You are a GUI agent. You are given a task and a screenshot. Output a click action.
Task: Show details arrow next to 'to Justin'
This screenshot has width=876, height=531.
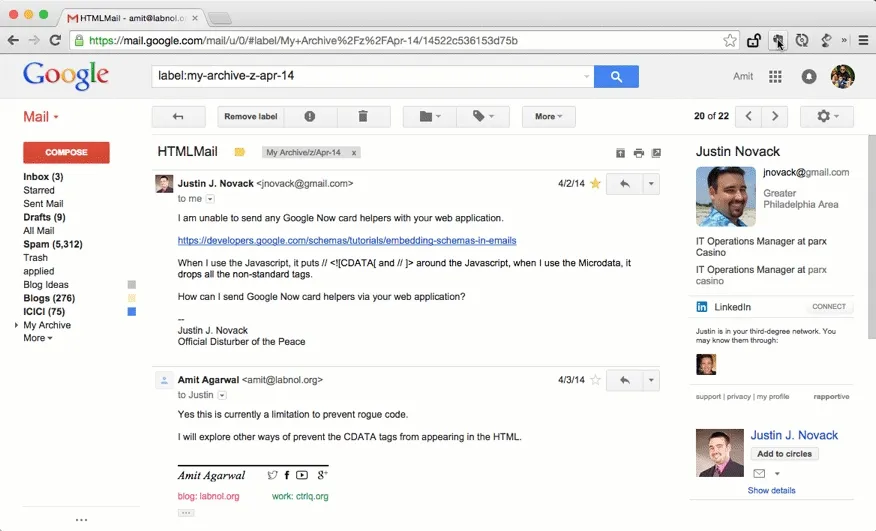click(x=222, y=395)
